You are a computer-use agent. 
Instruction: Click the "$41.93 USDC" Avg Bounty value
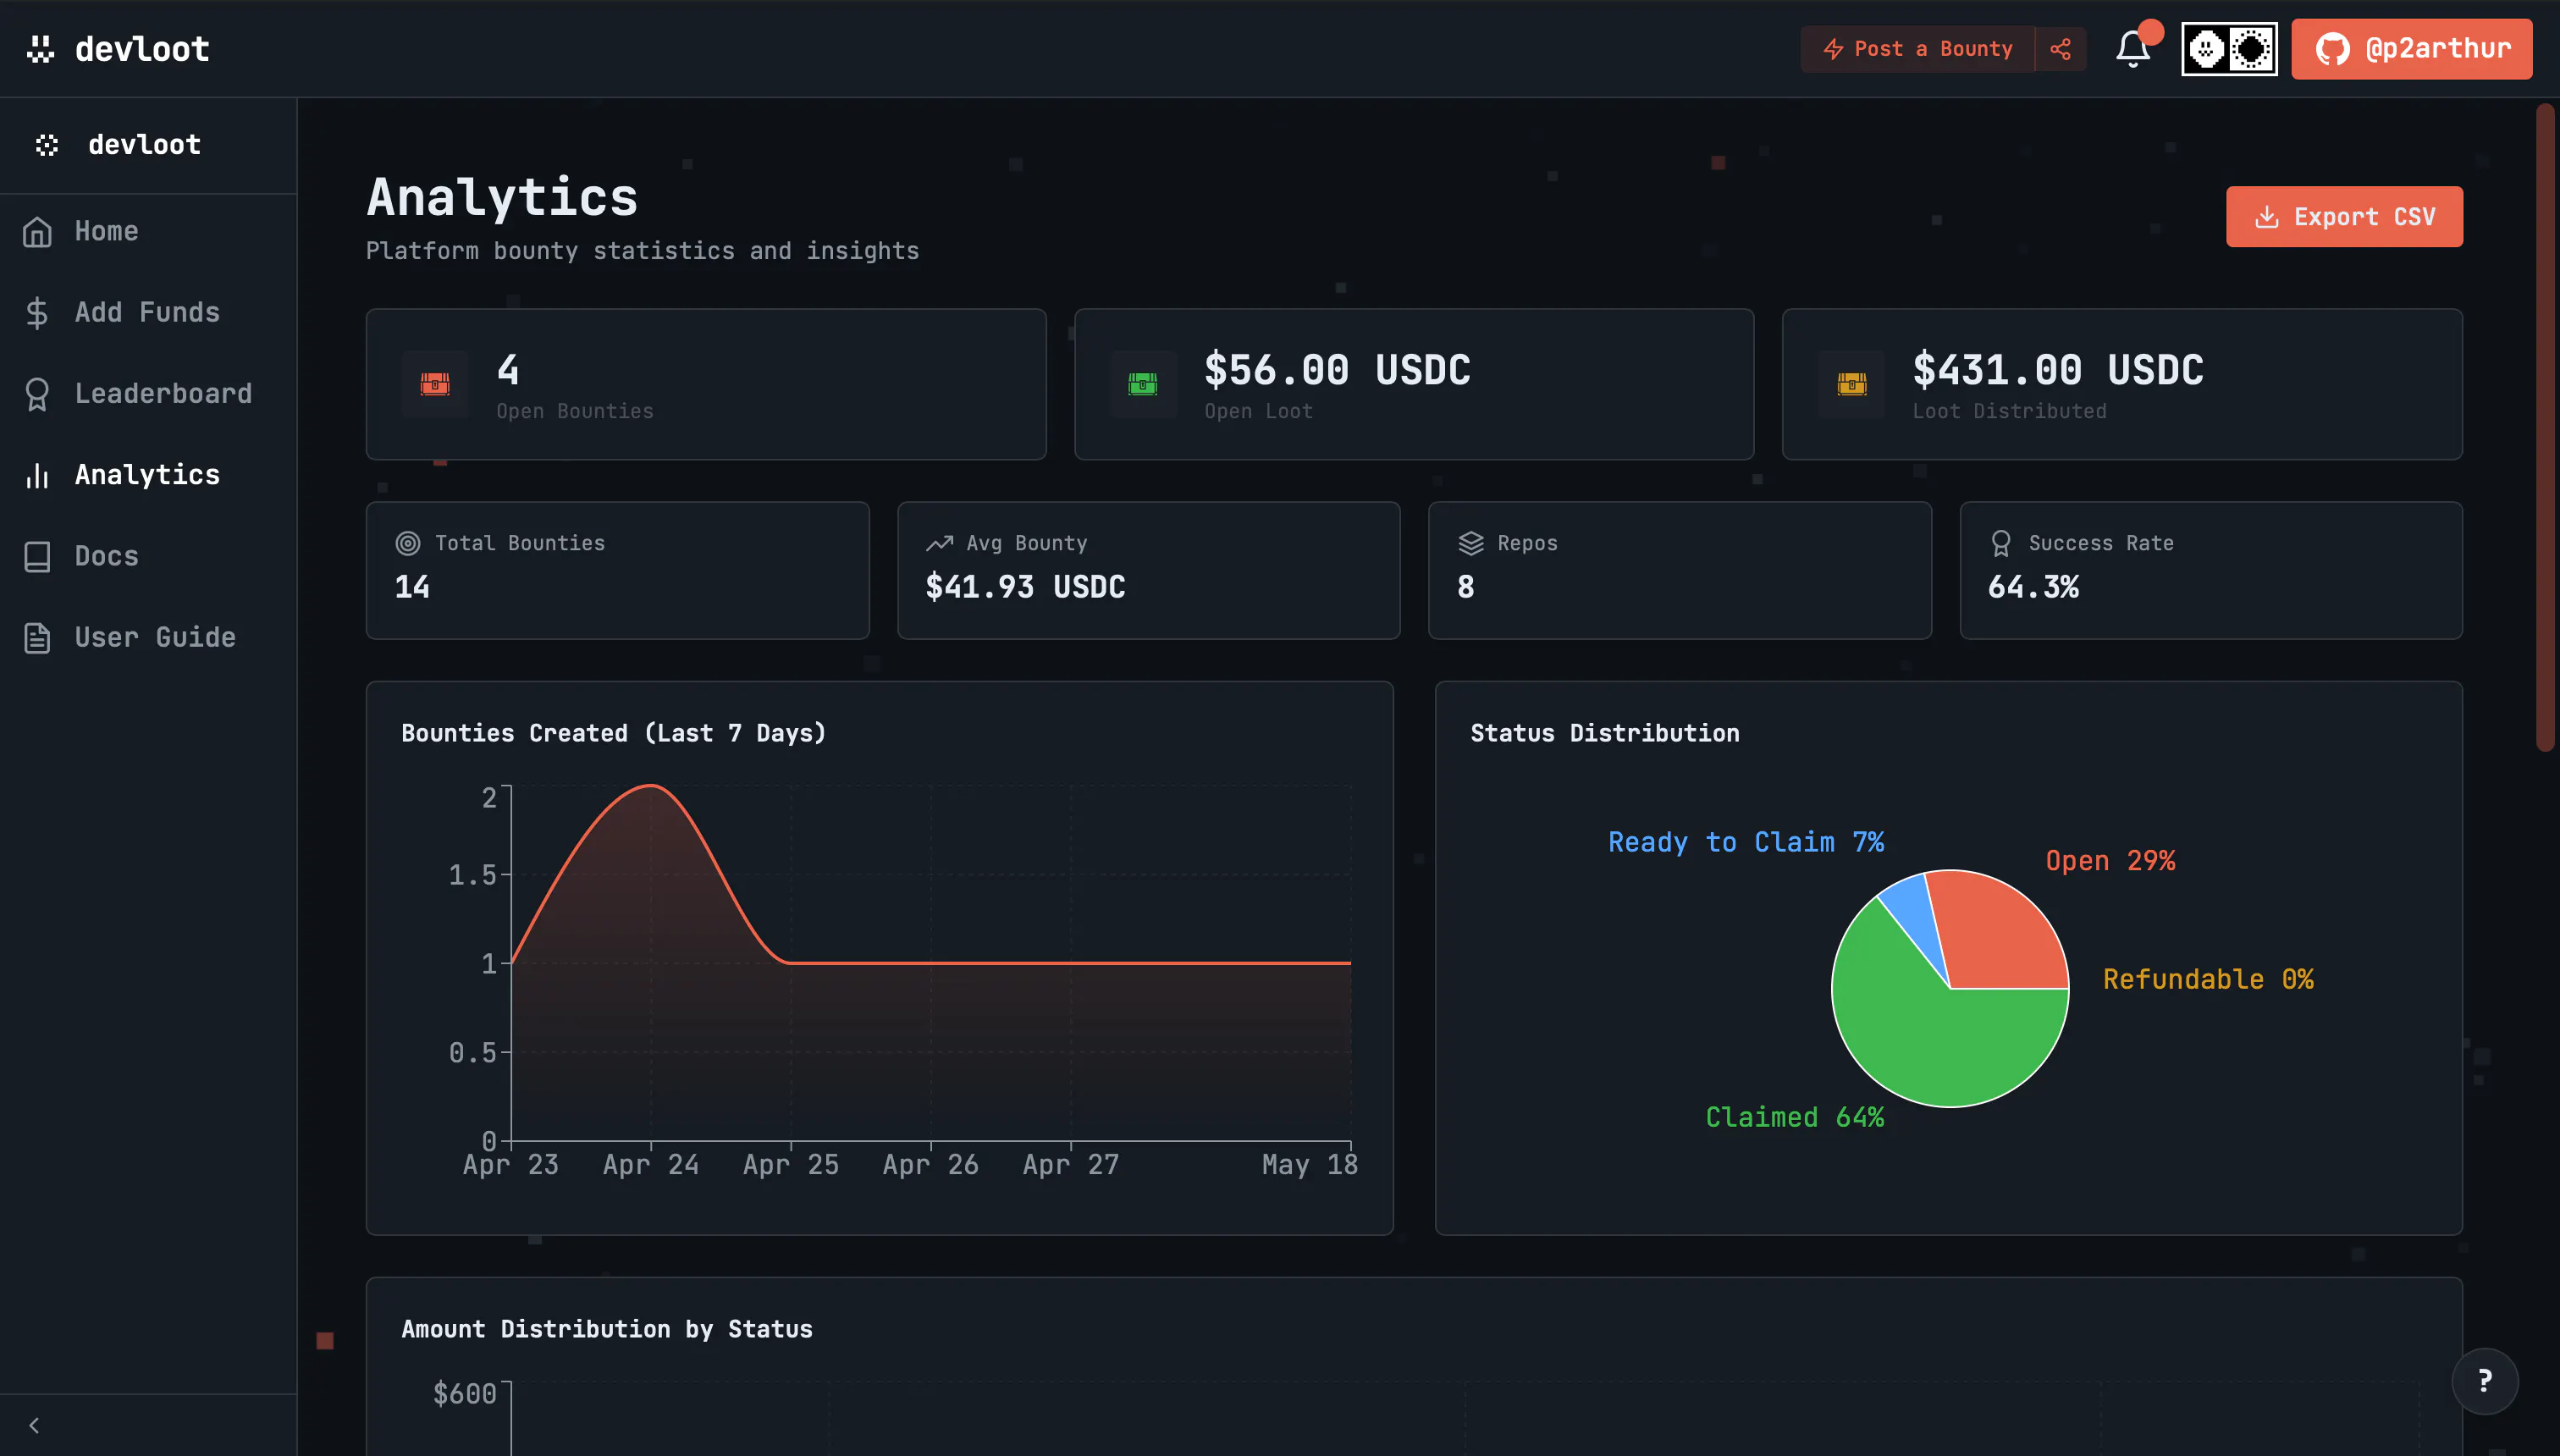(1025, 587)
